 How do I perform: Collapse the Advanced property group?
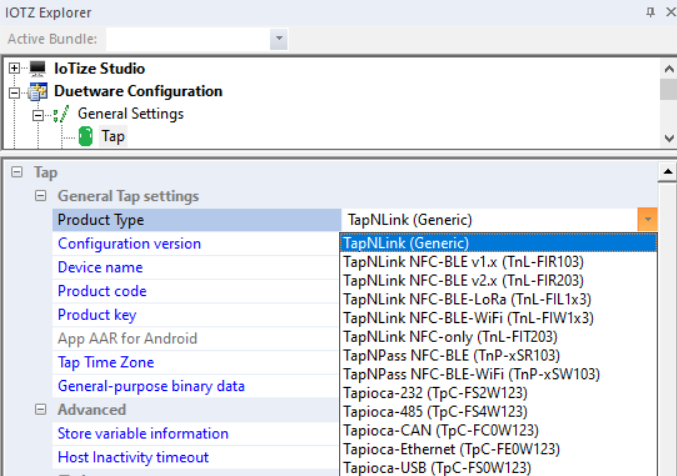click(x=41, y=409)
